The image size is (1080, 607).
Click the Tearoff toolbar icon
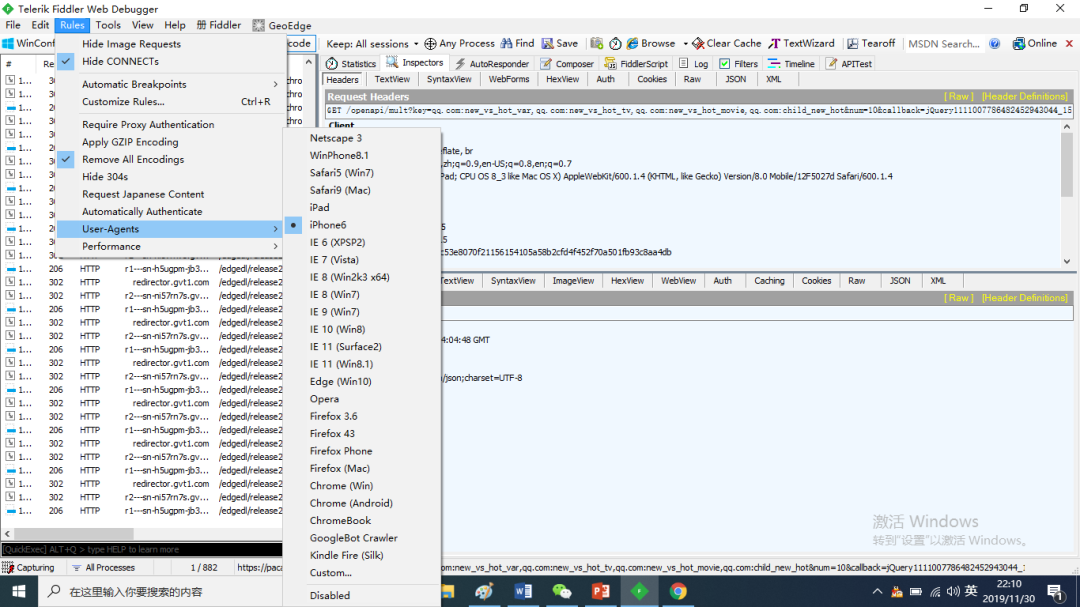(853, 43)
